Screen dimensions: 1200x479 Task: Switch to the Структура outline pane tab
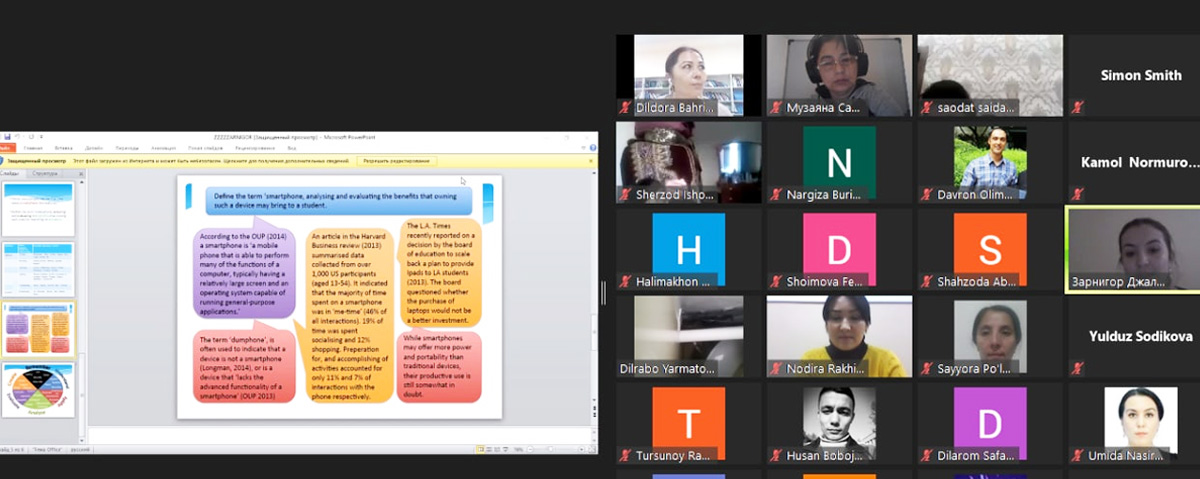pos(47,173)
